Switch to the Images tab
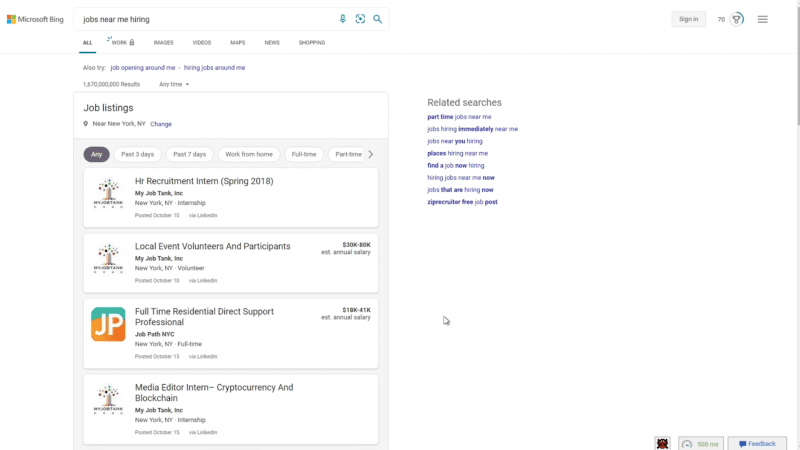 (163, 43)
